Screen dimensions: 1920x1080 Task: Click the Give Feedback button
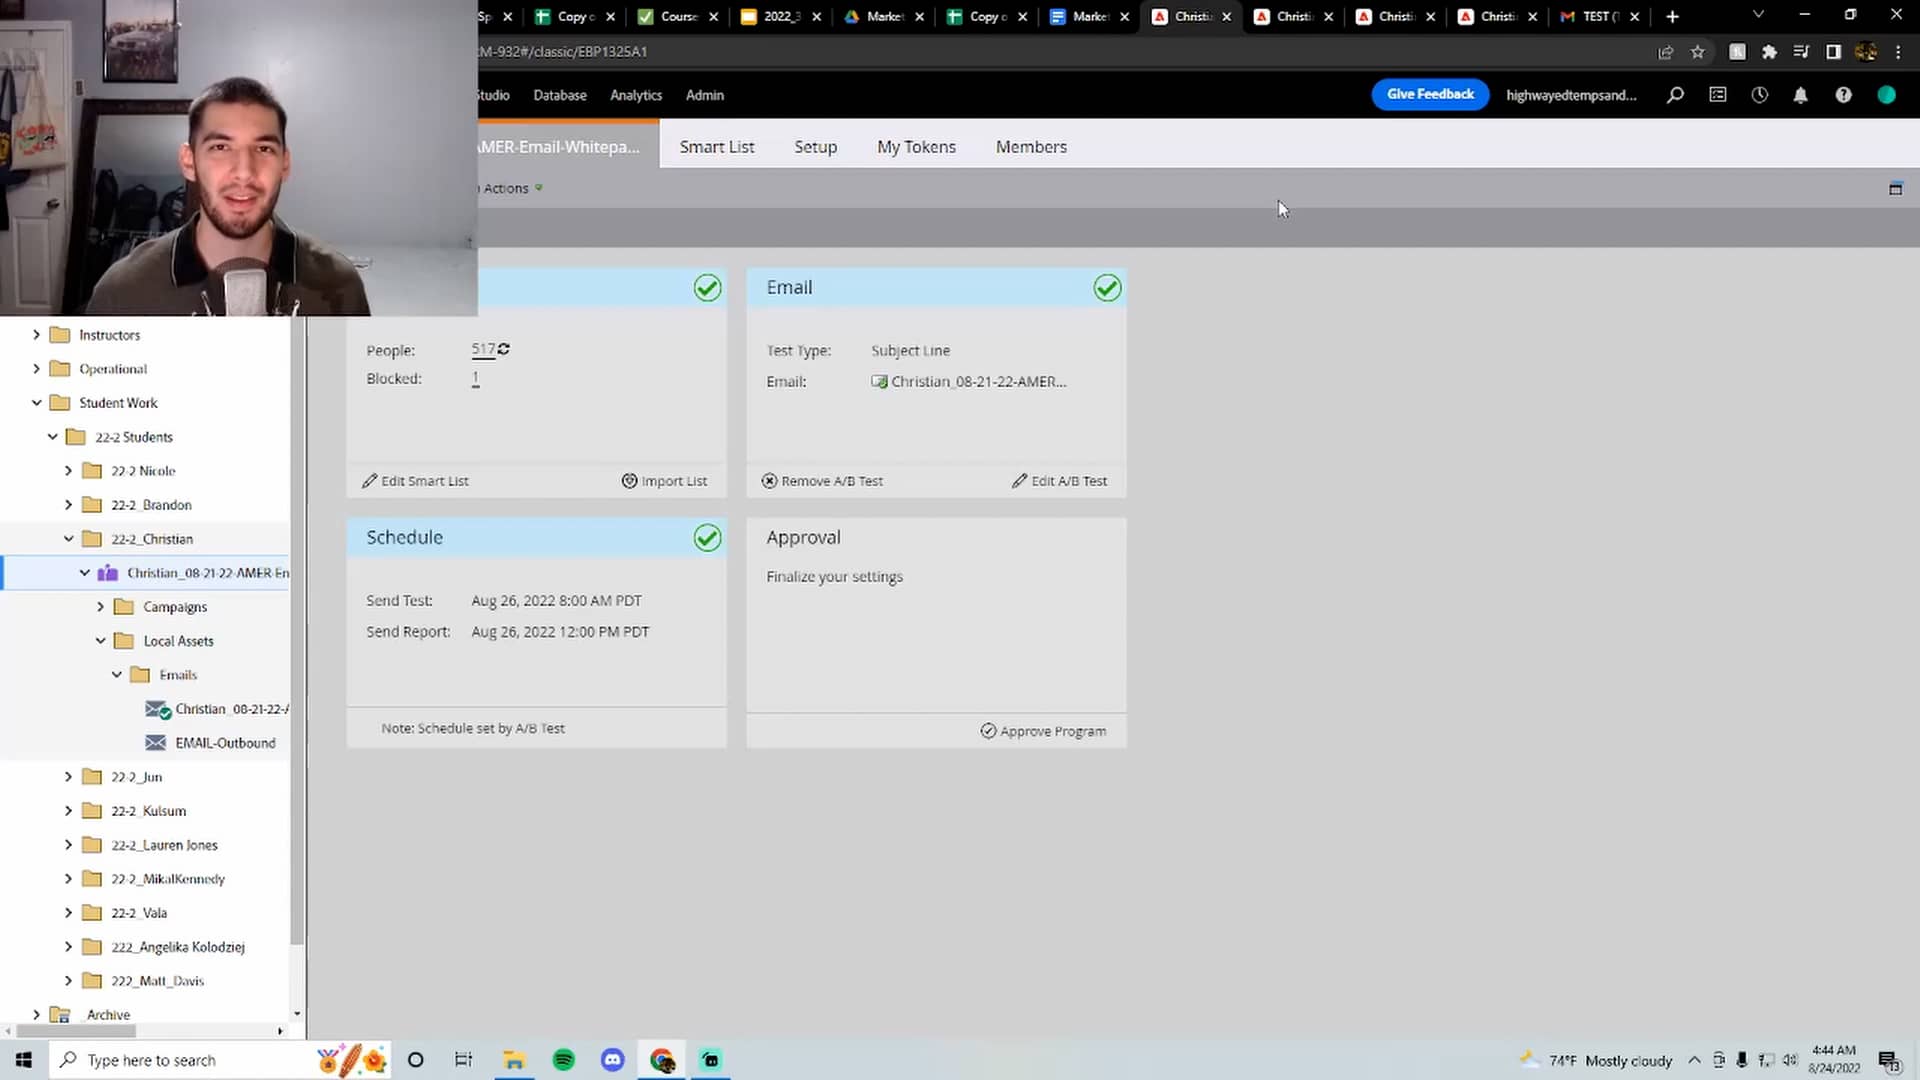pos(1430,94)
